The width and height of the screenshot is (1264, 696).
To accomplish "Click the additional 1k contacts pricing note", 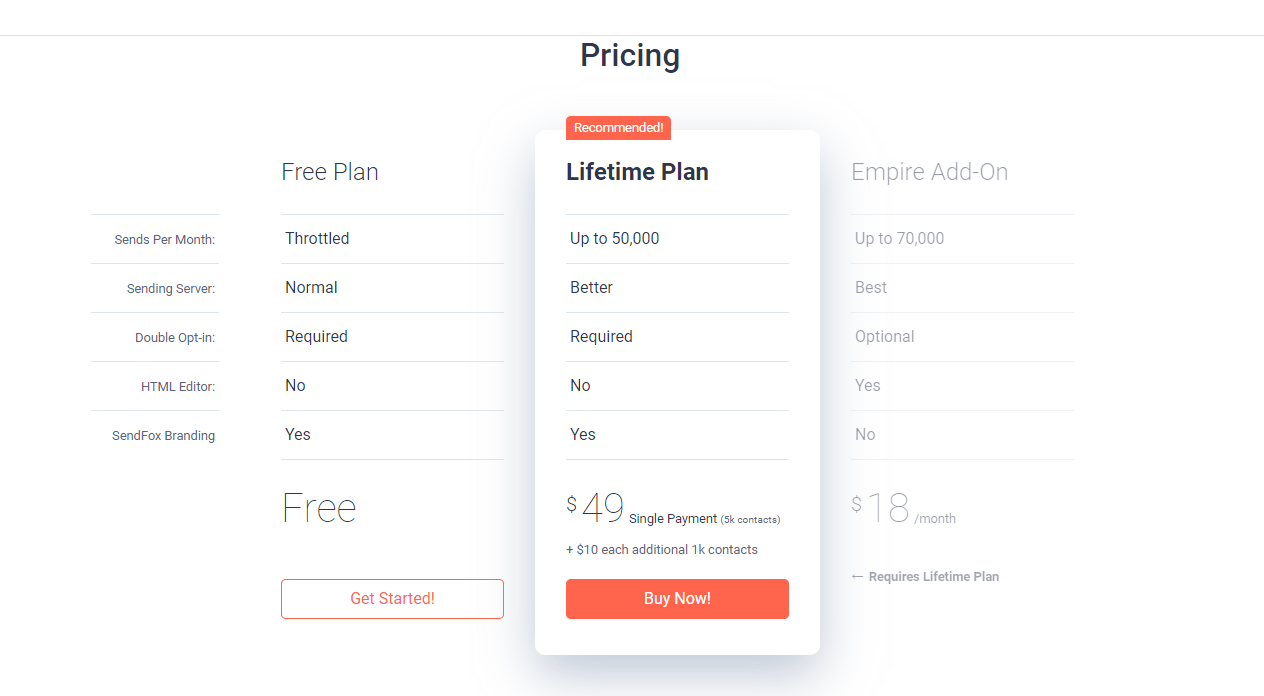I will (x=662, y=549).
